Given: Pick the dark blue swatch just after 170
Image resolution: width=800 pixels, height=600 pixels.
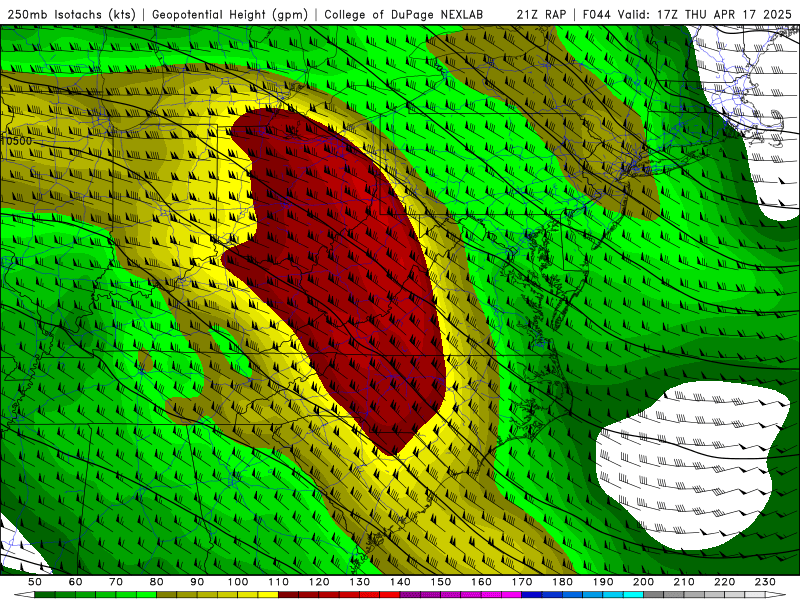Looking at the screenshot, I should [532, 595].
